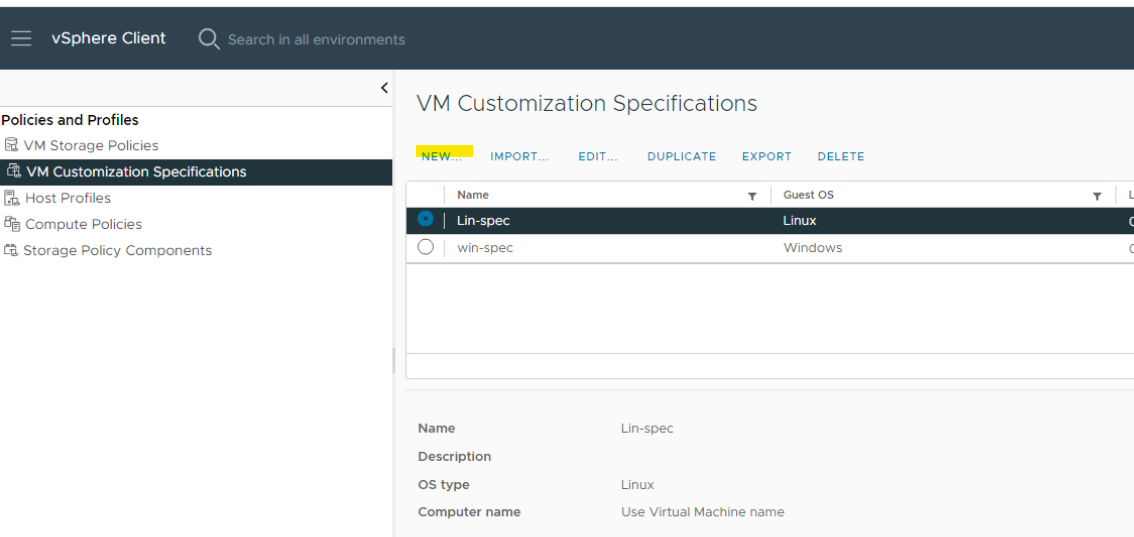Click the VM Storage Policies icon
The width and height of the screenshot is (1134, 537).
tap(11, 145)
